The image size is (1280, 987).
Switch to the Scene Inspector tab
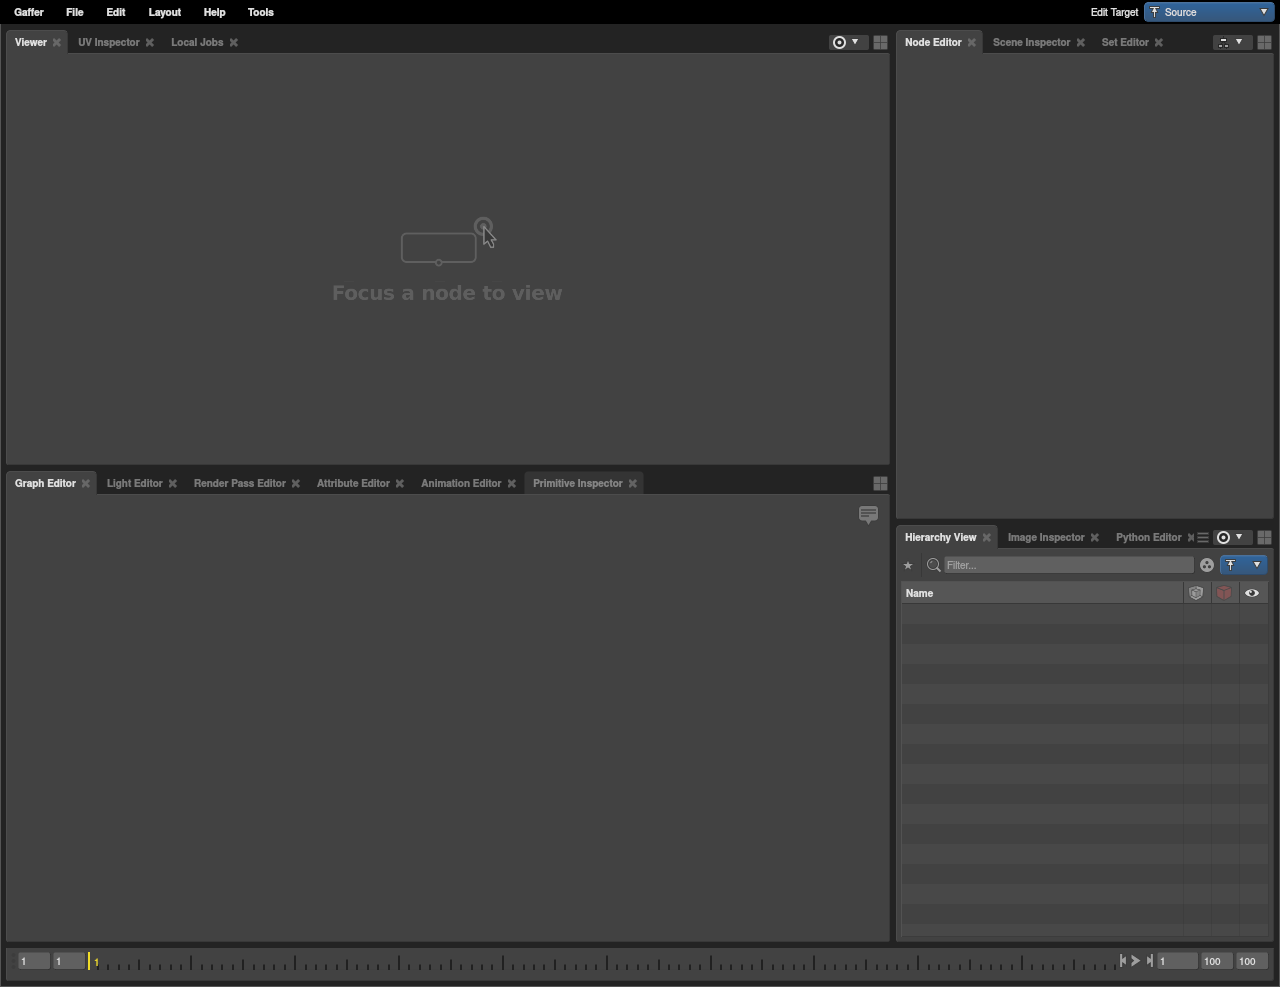(x=1031, y=43)
